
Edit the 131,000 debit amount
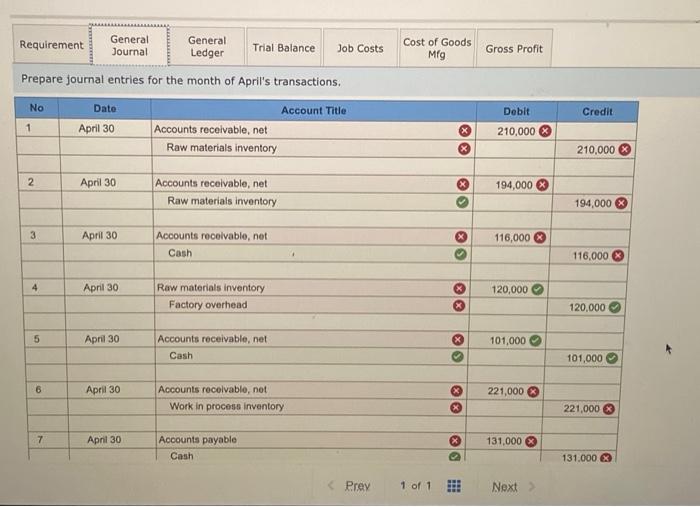[503, 441]
